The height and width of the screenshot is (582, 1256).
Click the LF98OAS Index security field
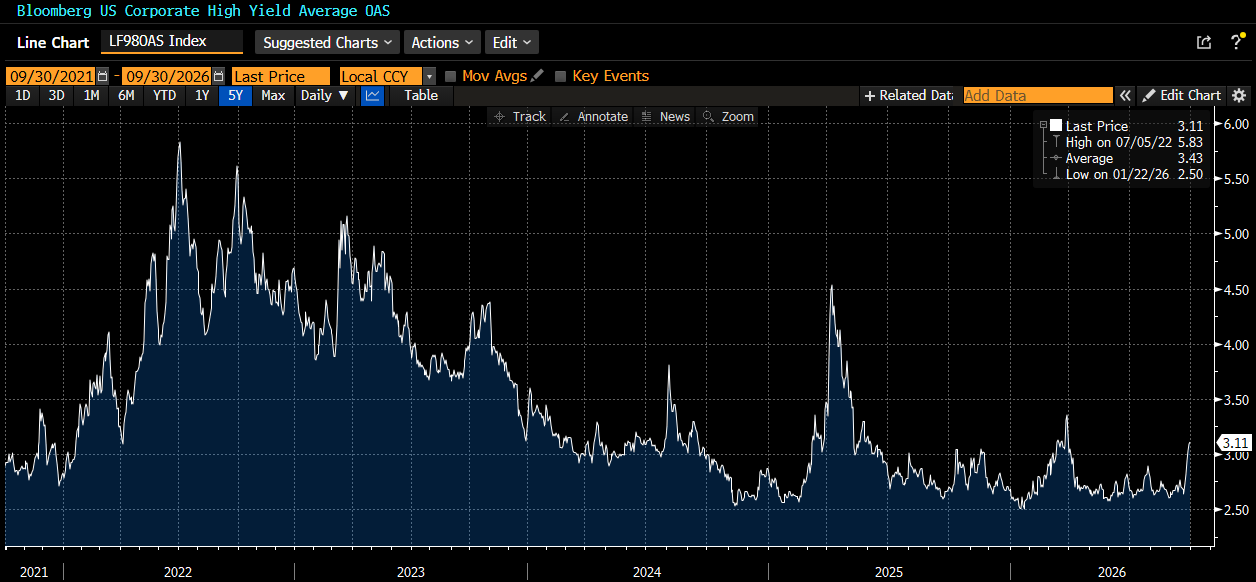coord(172,42)
